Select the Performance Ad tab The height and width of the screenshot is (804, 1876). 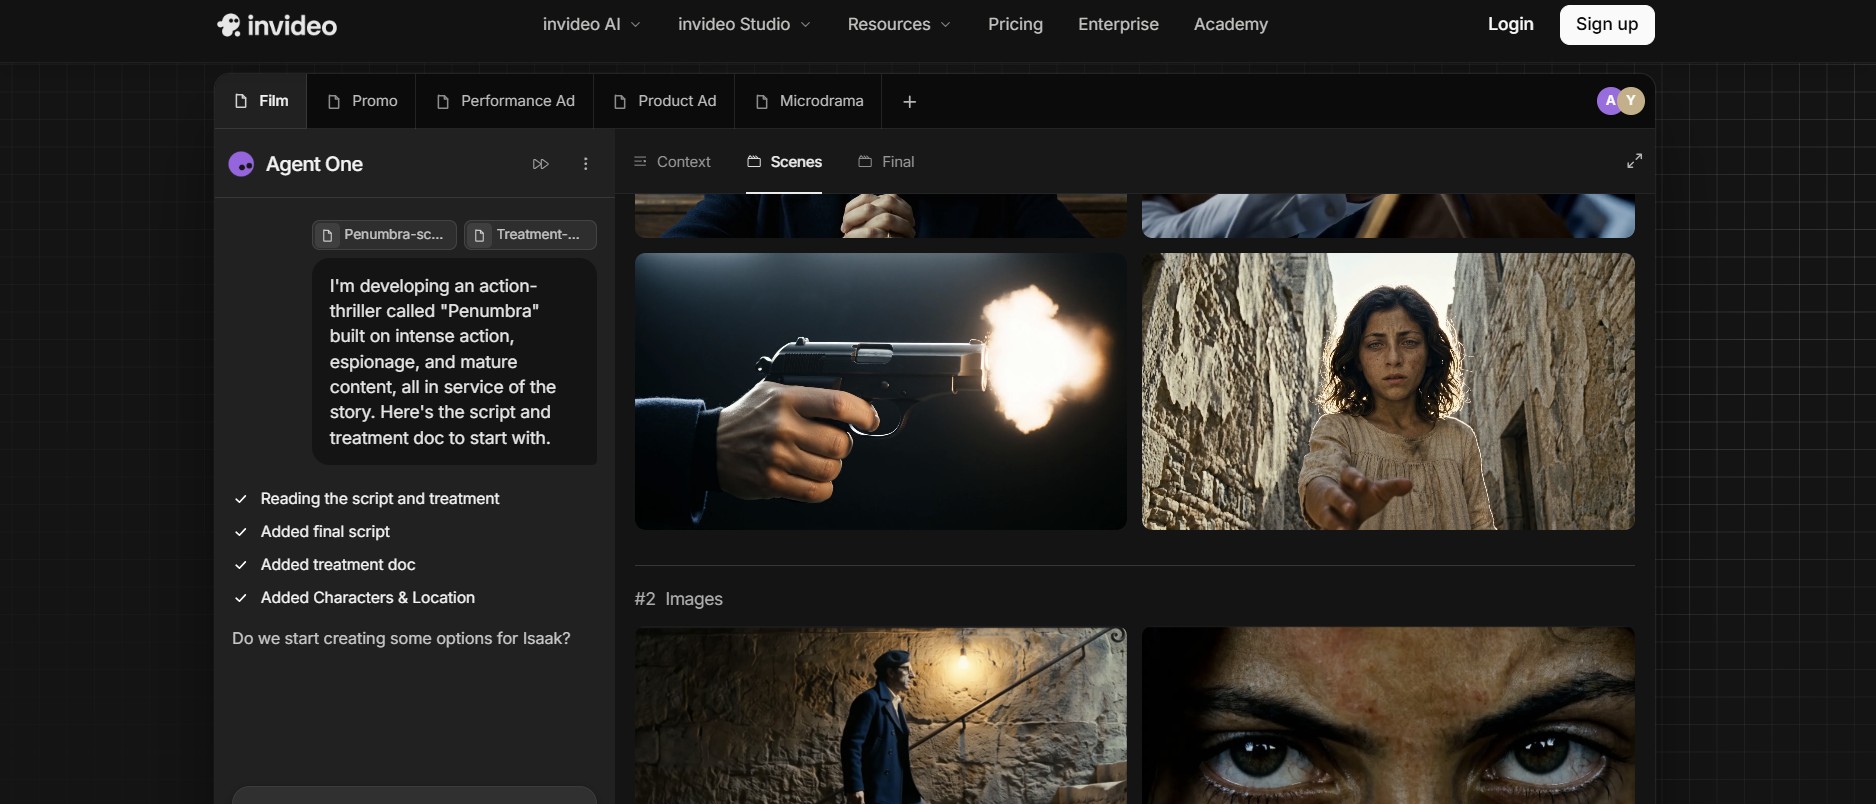[505, 101]
